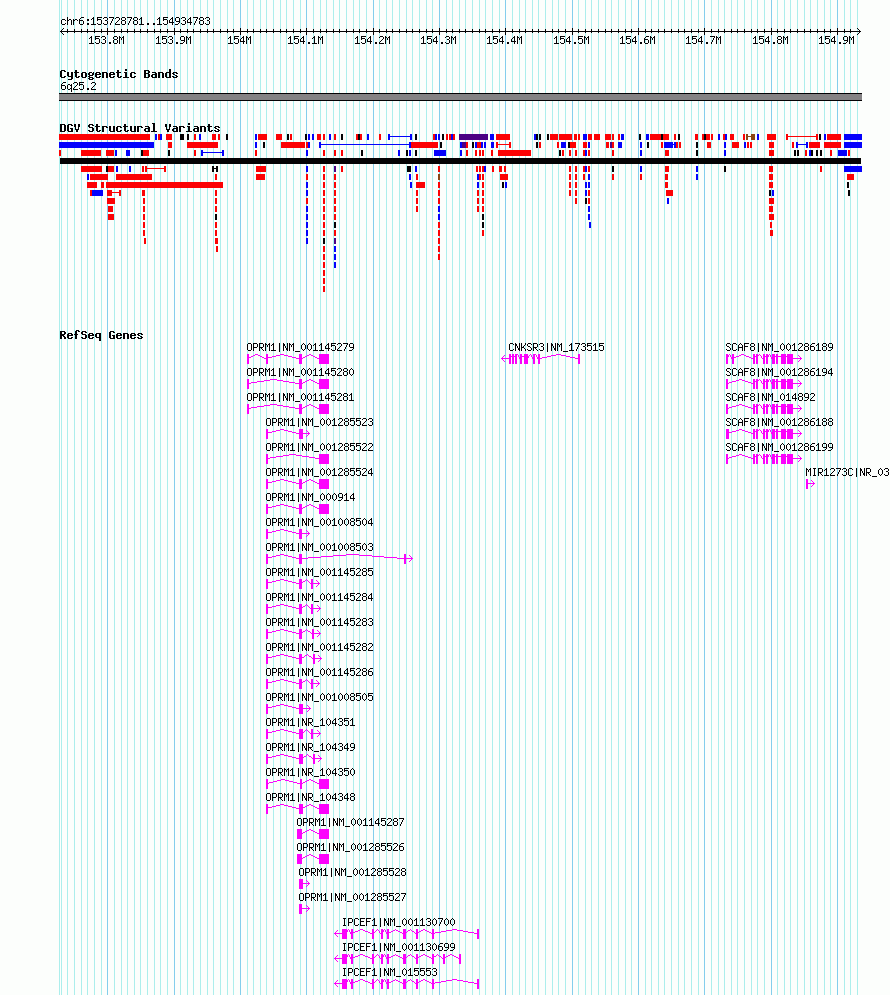Click the 154.3M ruler tick label

coord(438,41)
